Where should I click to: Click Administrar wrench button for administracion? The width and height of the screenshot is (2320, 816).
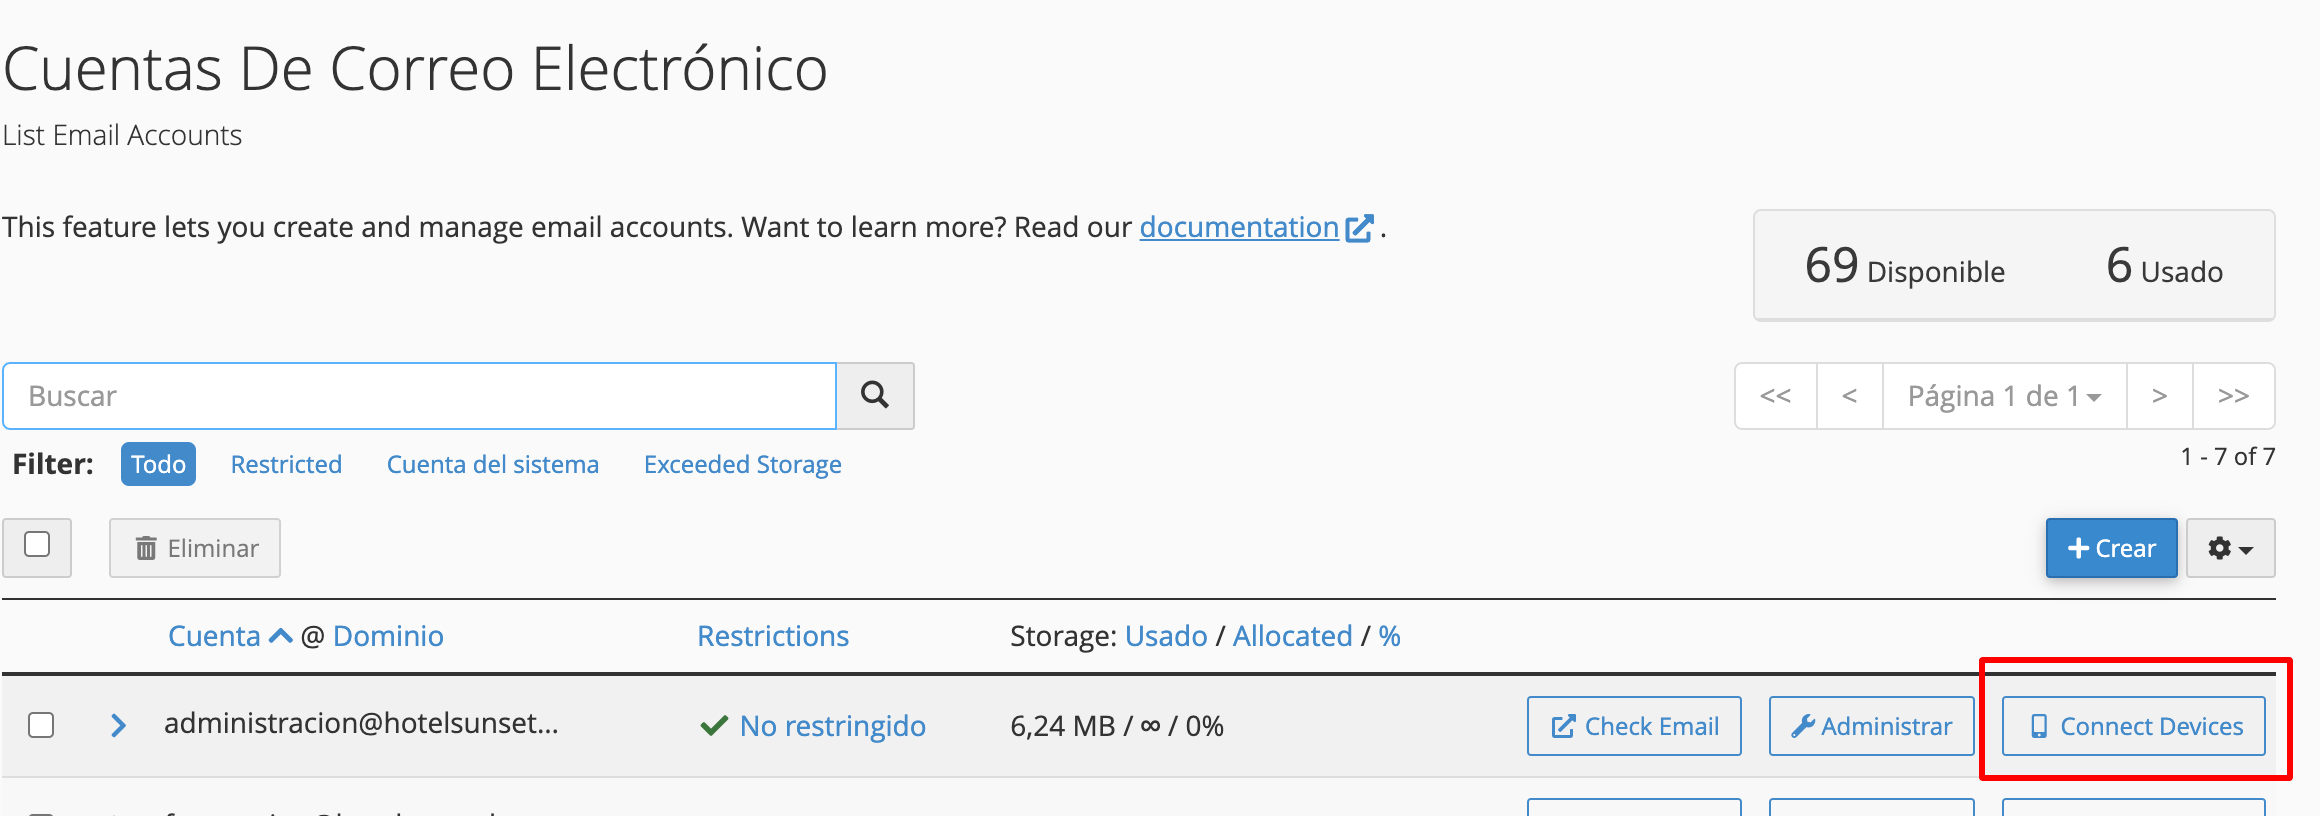[1871, 726]
